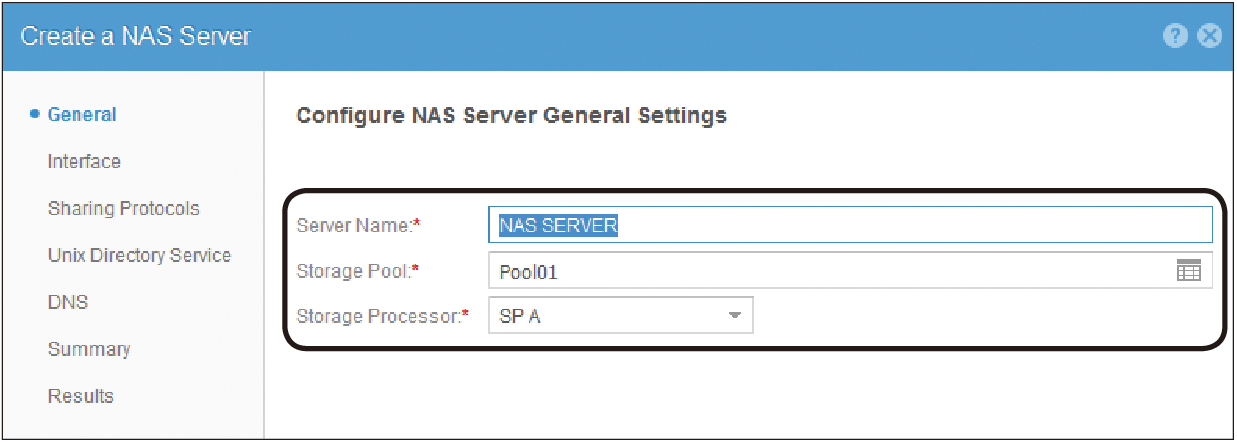Click the Server Name label

click(x=357, y=226)
